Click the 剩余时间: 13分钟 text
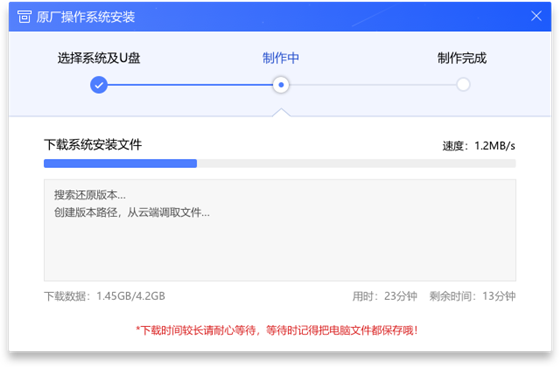The image size is (560, 367). [472, 296]
